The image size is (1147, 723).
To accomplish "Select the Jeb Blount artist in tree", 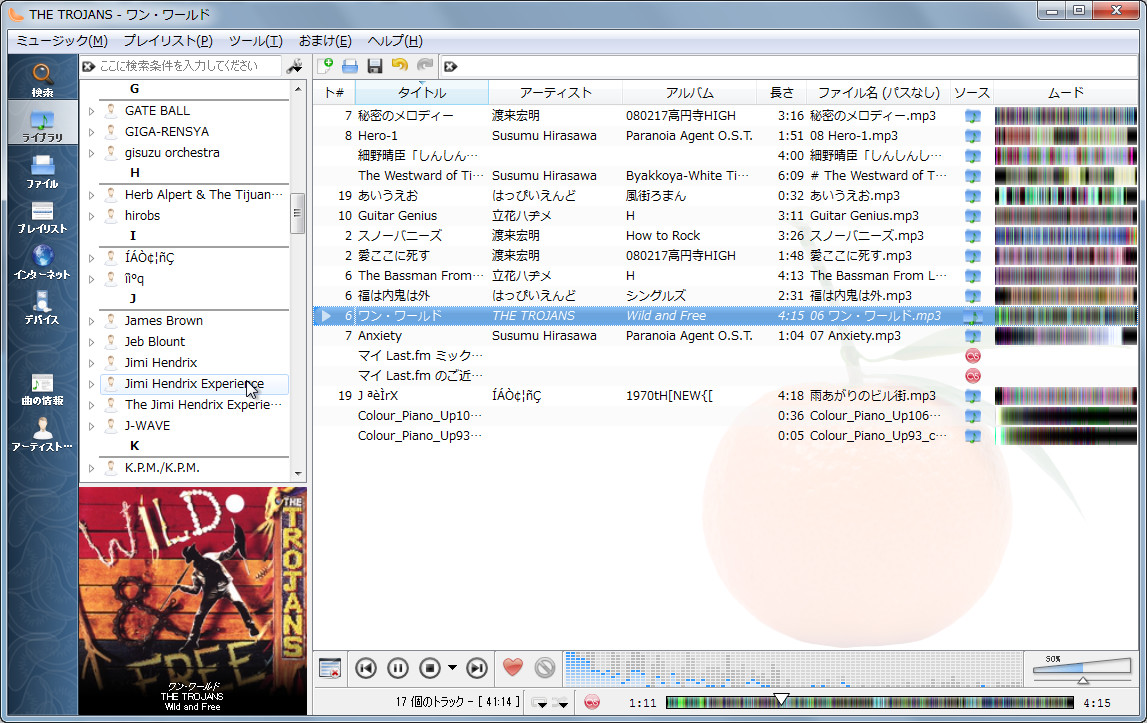I will coord(154,342).
